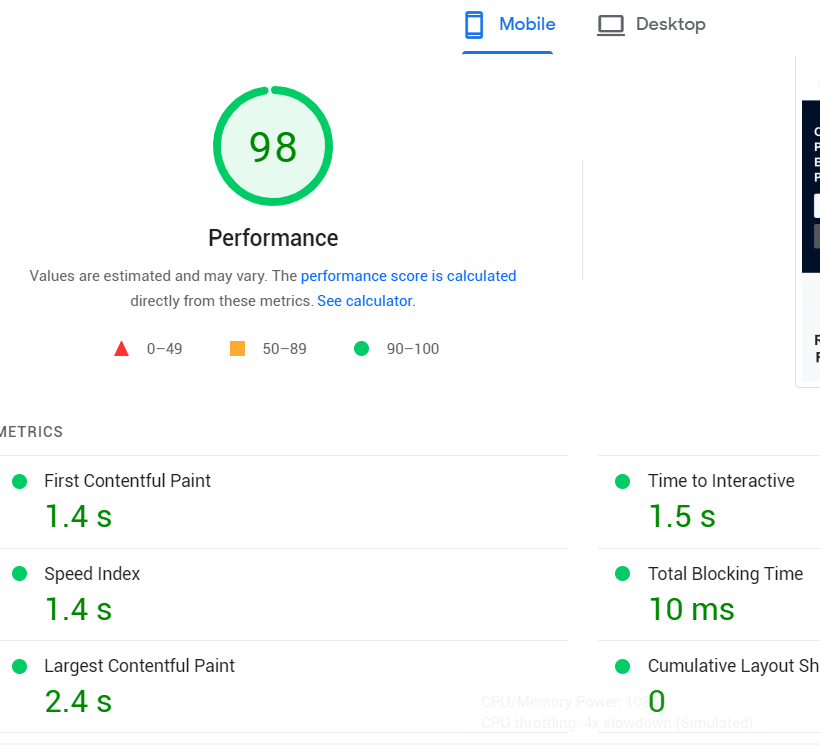Click the monitor icon on the Desktop tab

[610, 24]
